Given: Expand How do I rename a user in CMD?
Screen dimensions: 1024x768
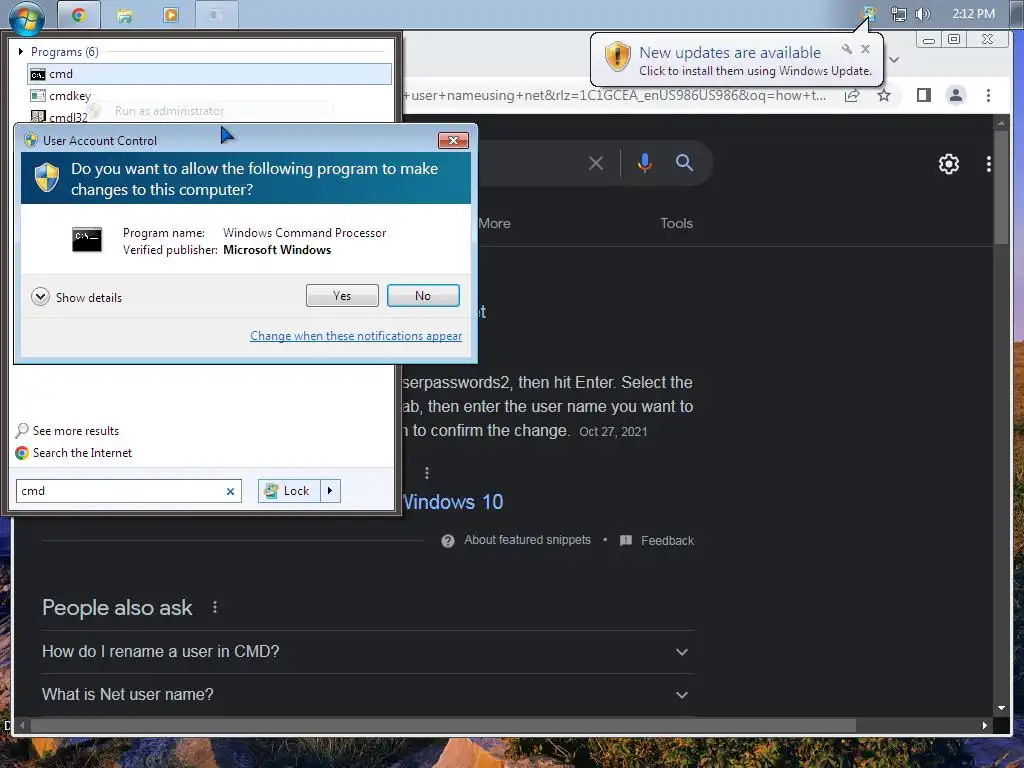Looking at the screenshot, I should [x=366, y=652].
